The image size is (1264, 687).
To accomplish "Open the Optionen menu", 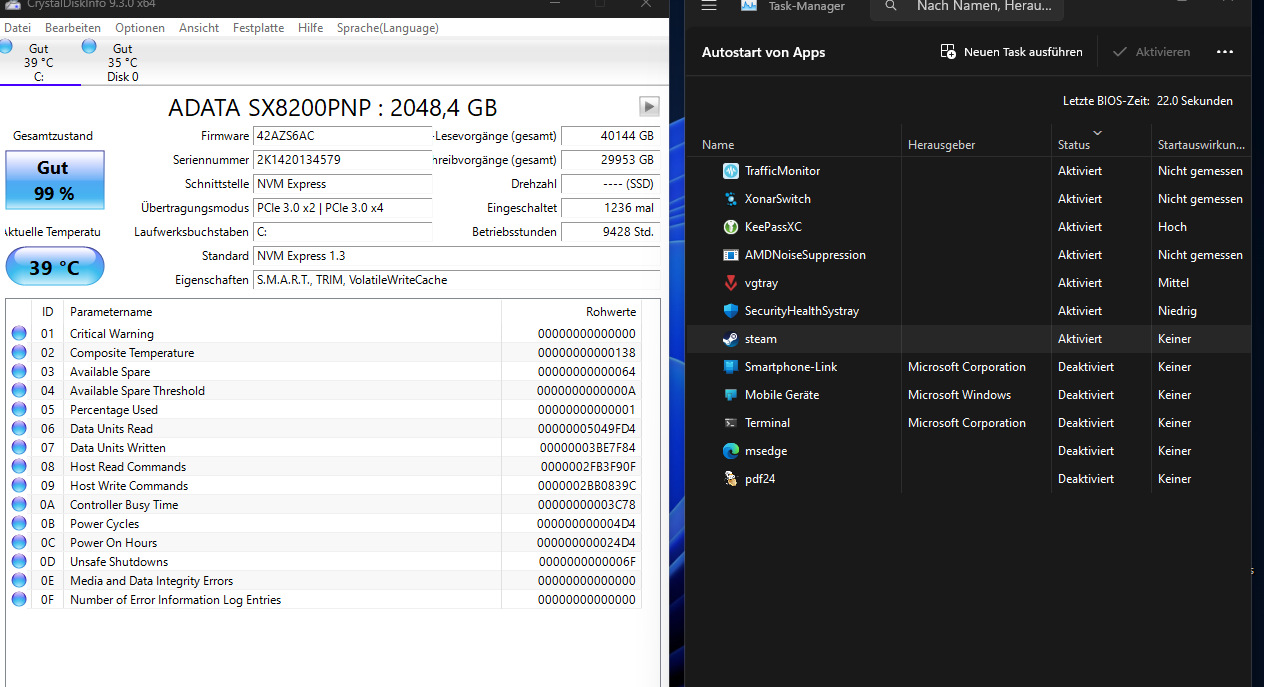I will coord(140,28).
